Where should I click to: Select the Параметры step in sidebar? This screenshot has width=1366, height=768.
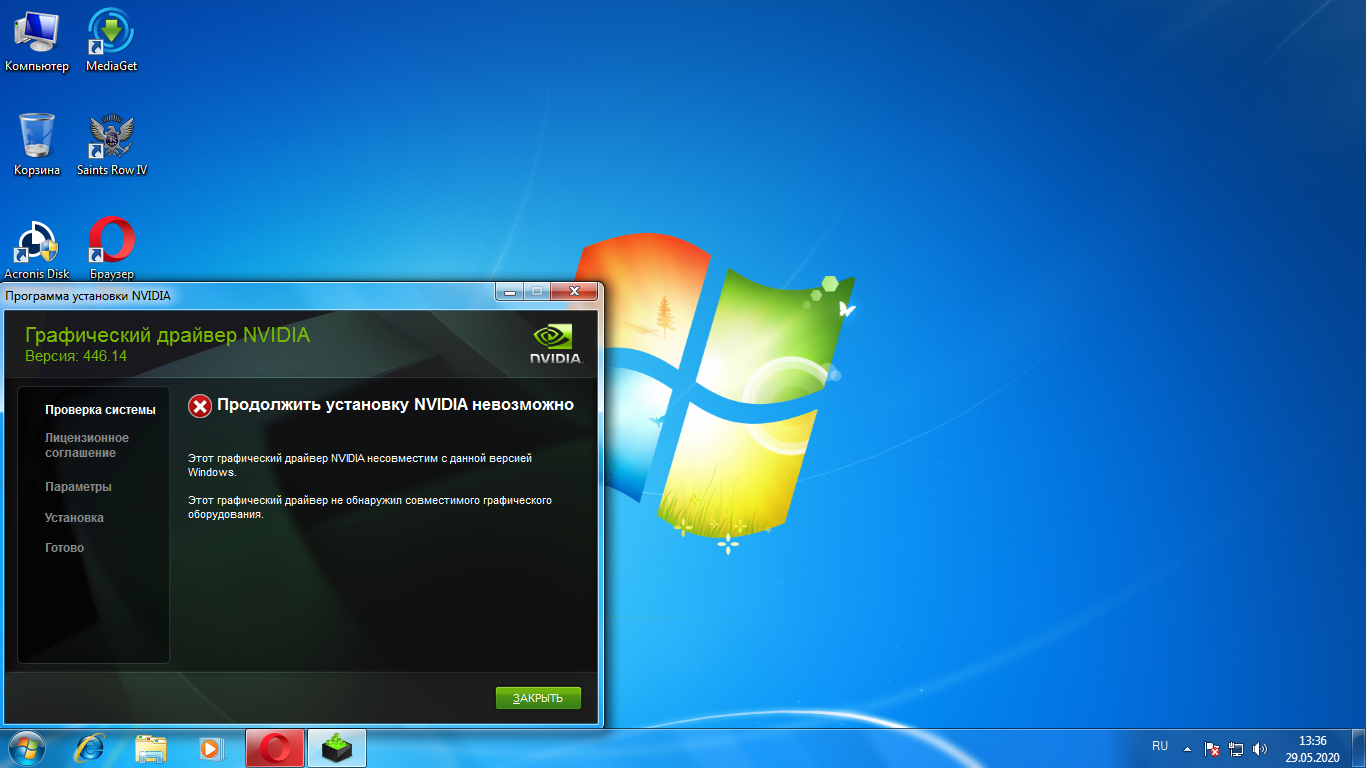coord(78,487)
